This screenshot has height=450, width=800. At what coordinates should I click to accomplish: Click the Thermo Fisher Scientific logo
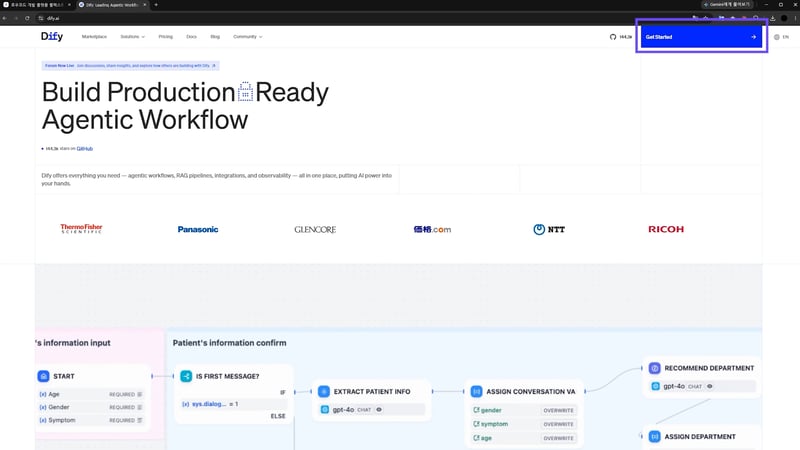click(x=81, y=229)
